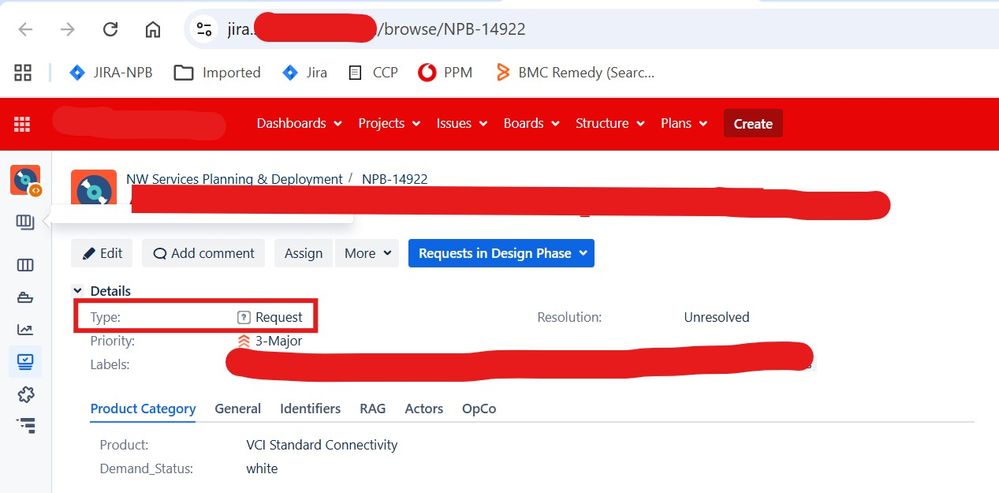
Task: Switch to the OpCo tab
Action: coord(479,409)
